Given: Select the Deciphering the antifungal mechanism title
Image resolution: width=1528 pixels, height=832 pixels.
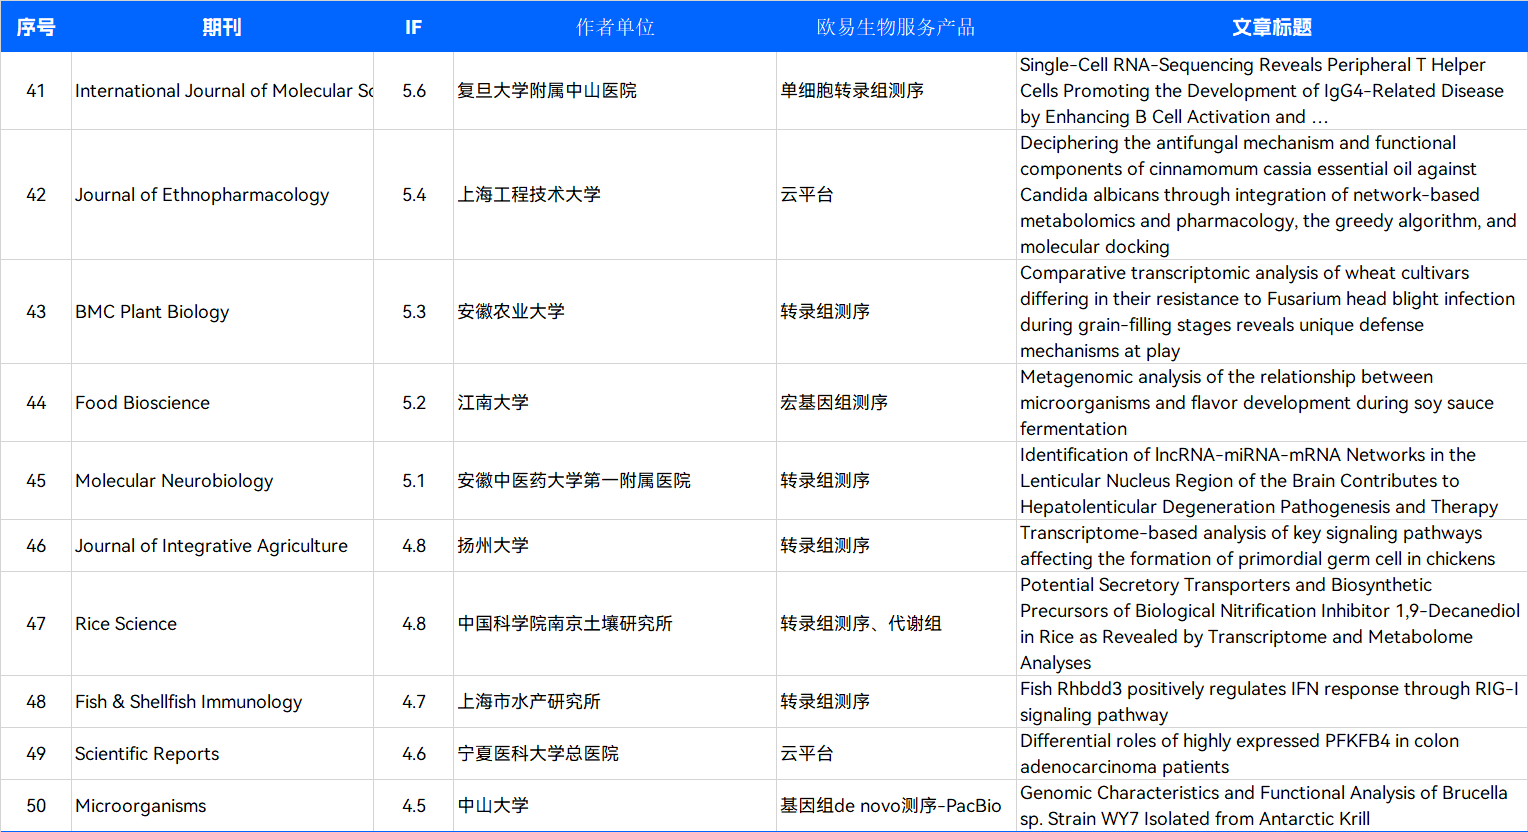Looking at the screenshot, I should pyautogui.click(x=1272, y=195).
